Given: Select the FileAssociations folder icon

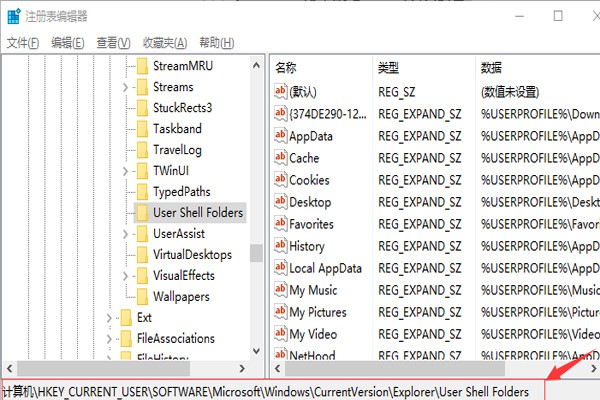Looking at the screenshot, I should click(x=126, y=339).
